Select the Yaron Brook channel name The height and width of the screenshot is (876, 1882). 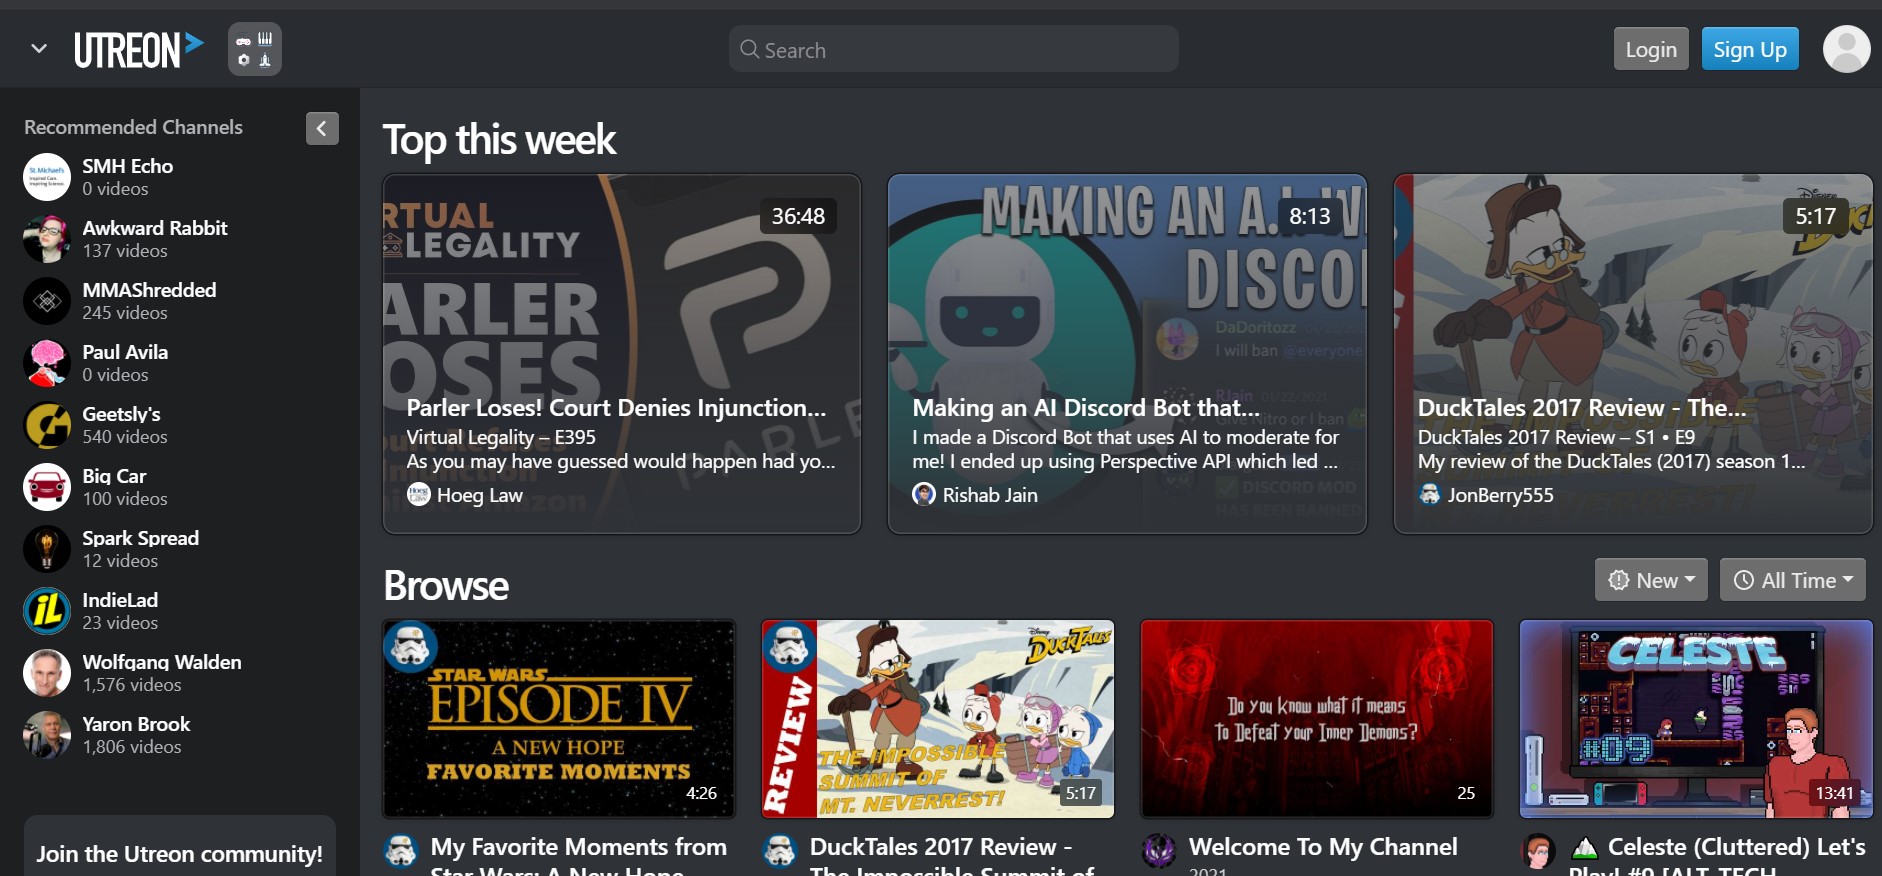pyautogui.click(x=136, y=724)
